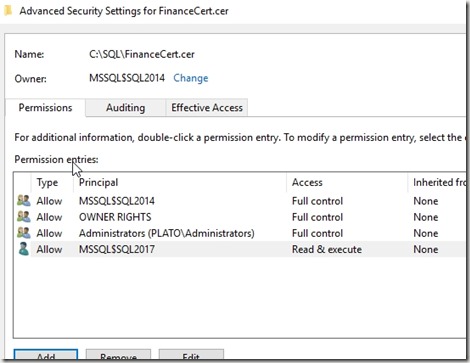
Task: Sort by the Type column header
Action: pyautogui.click(x=52, y=182)
